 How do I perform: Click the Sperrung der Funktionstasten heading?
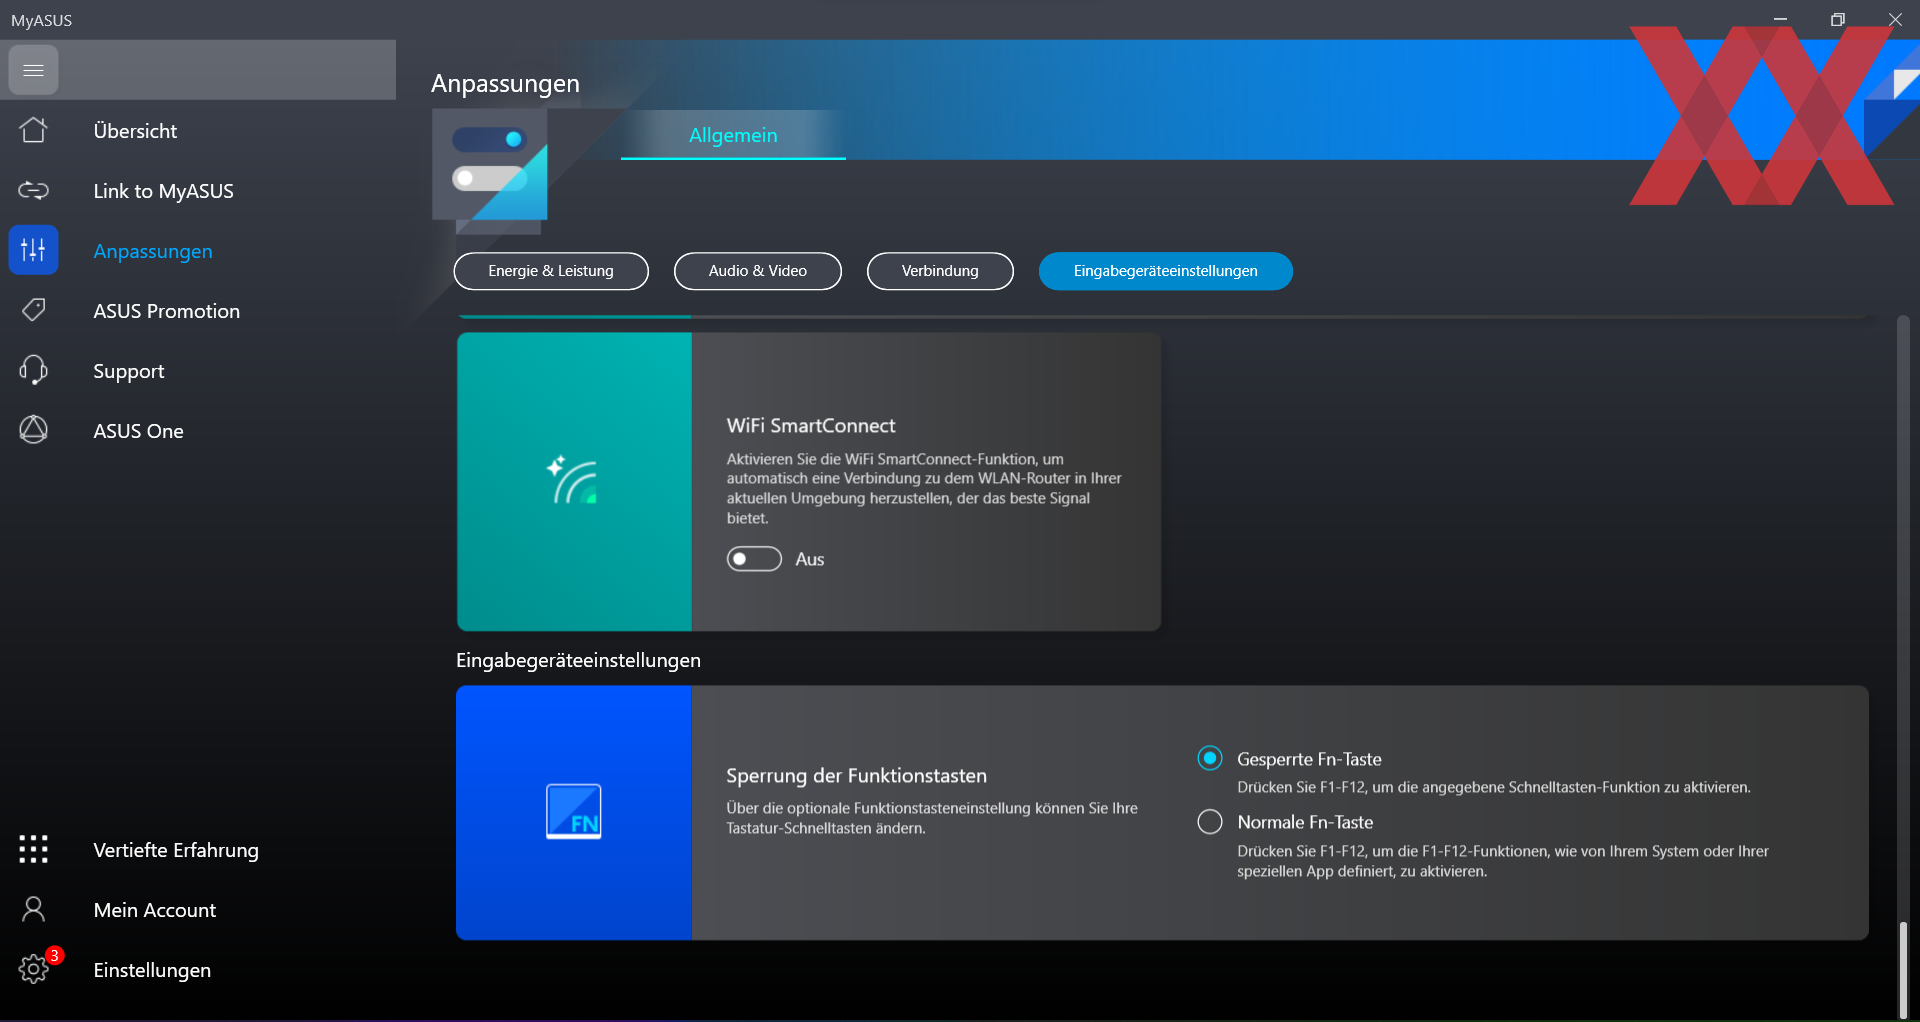coord(856,775)
